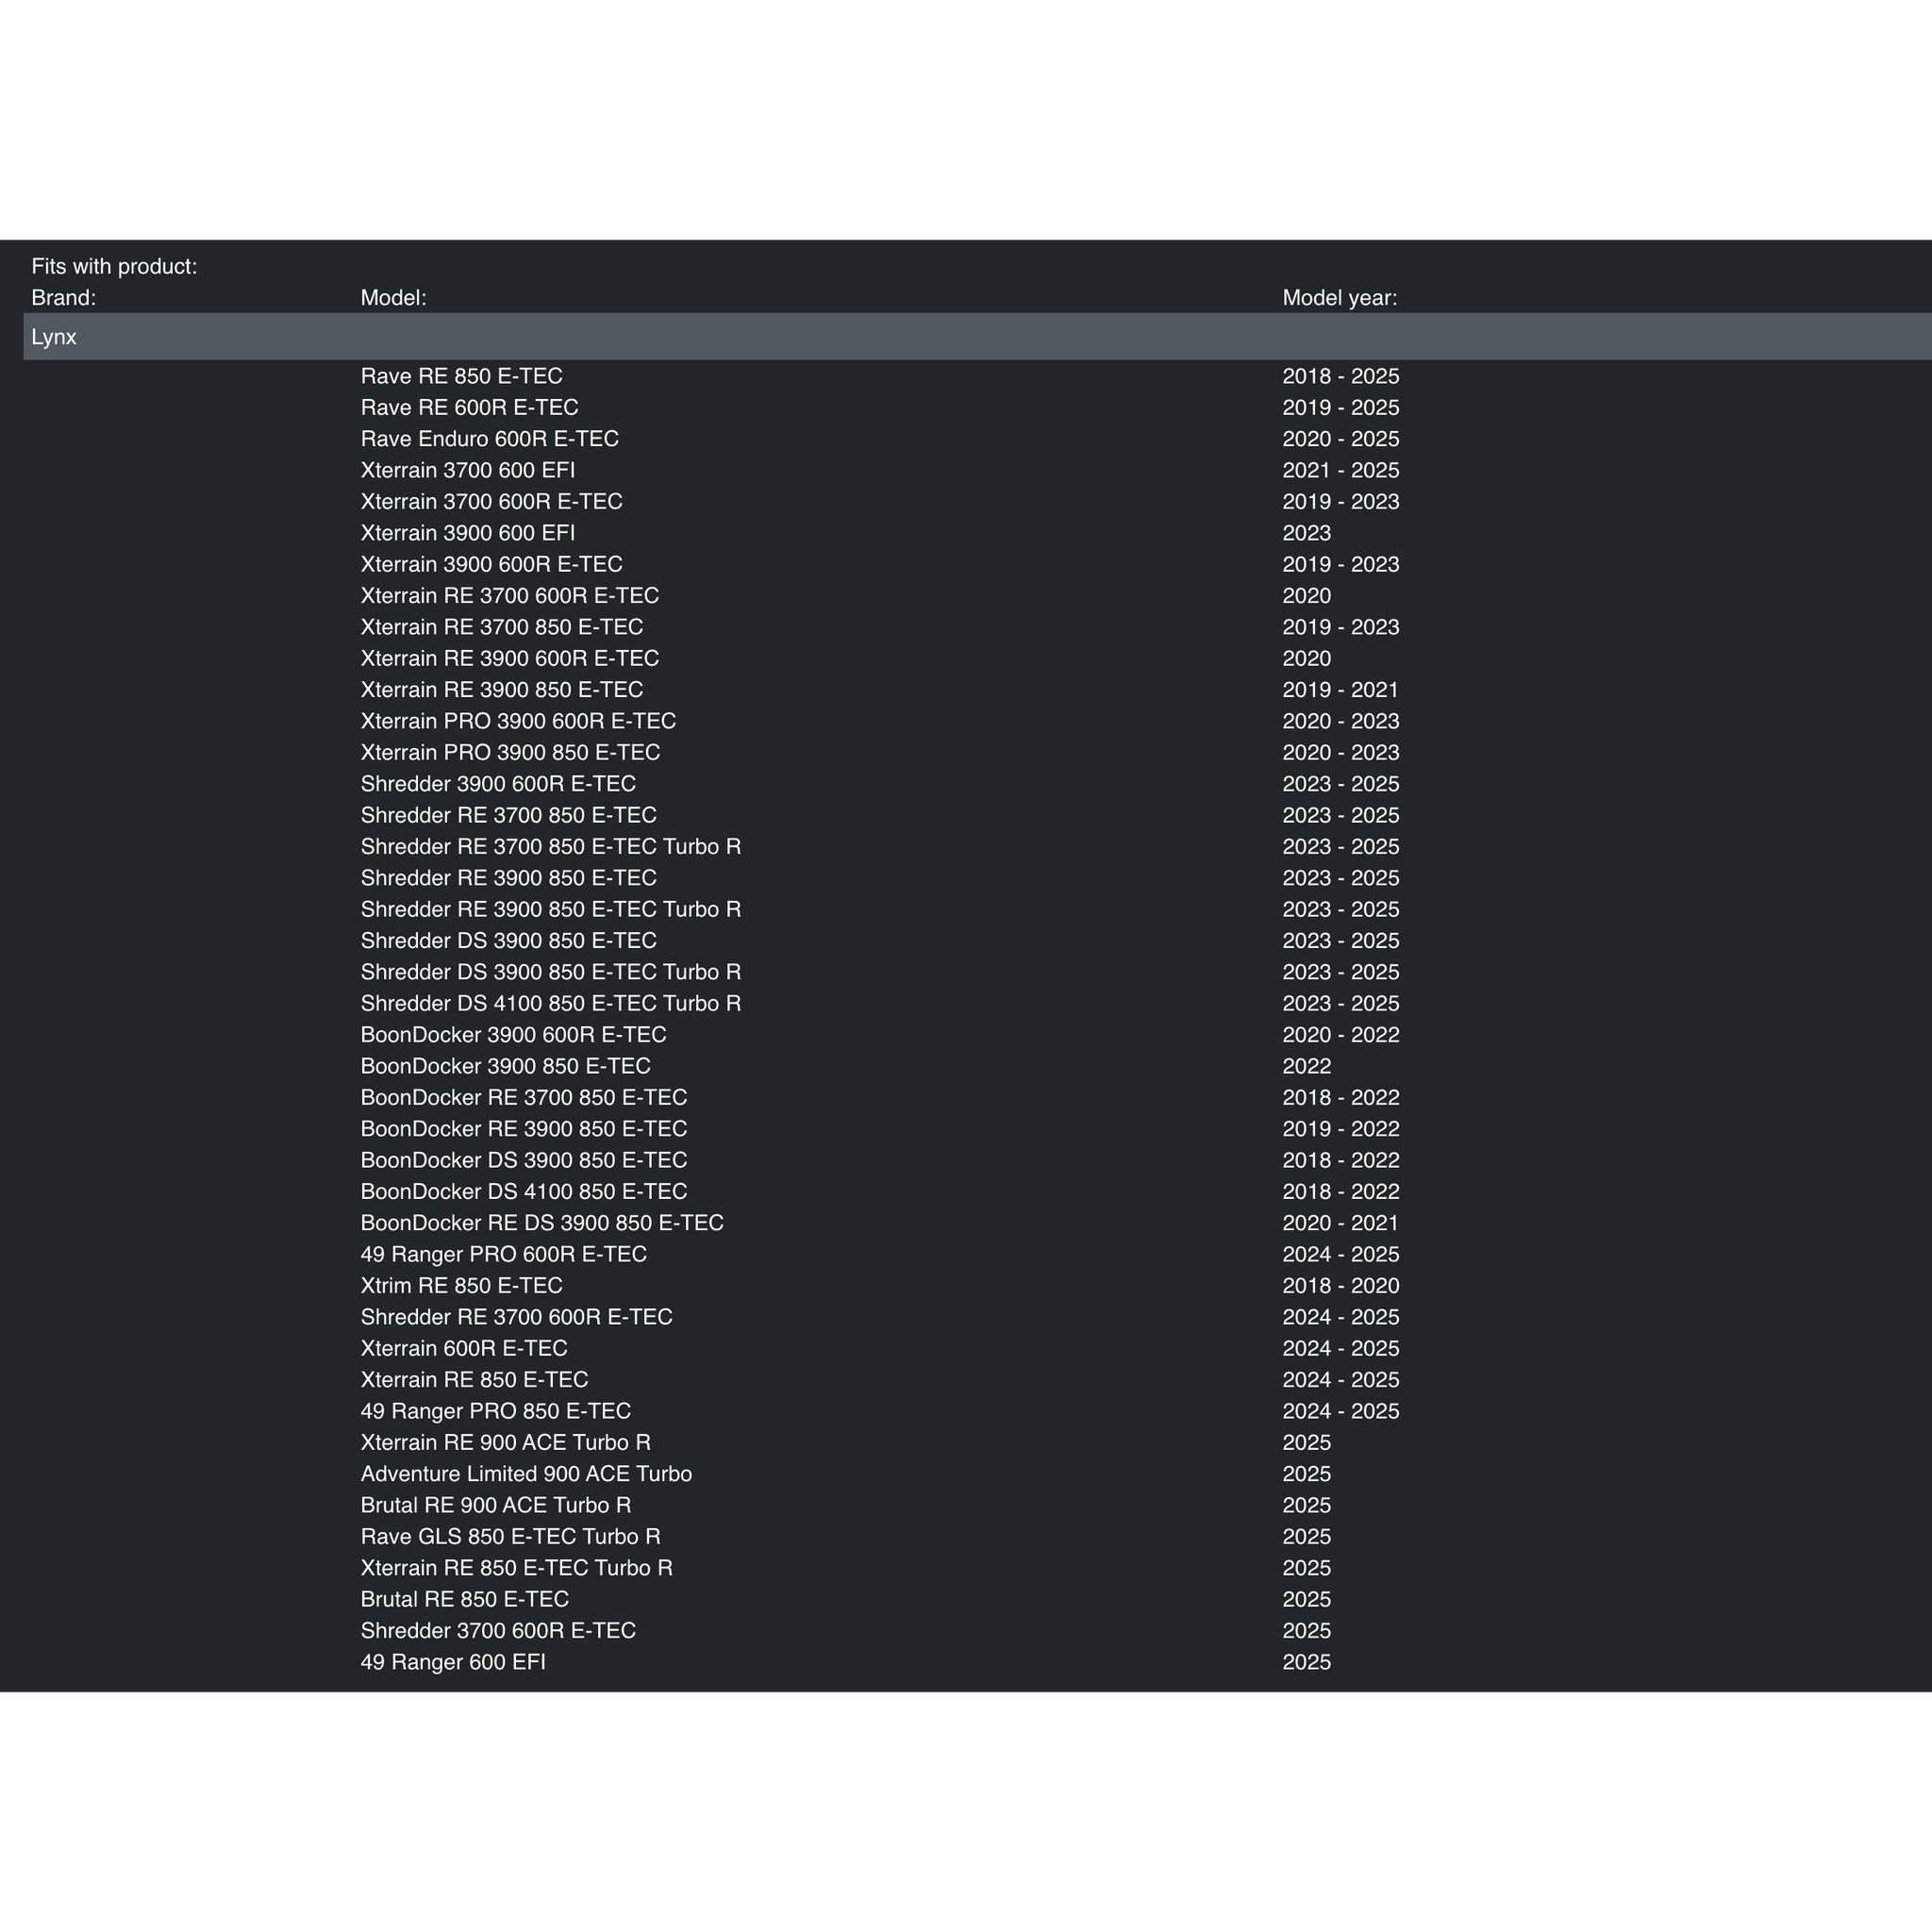1932x1932 pixels.
Task: Select Brutal RE 850 E-TEC entry
Action: coord(464,1599)
